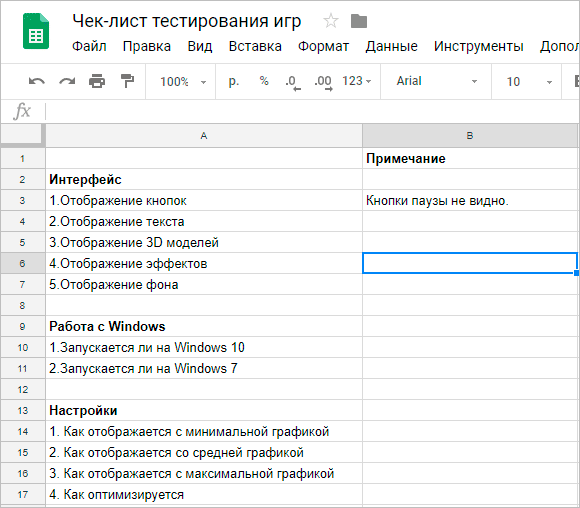
Task: Select cell Примечание
Action: pos(470,159)
